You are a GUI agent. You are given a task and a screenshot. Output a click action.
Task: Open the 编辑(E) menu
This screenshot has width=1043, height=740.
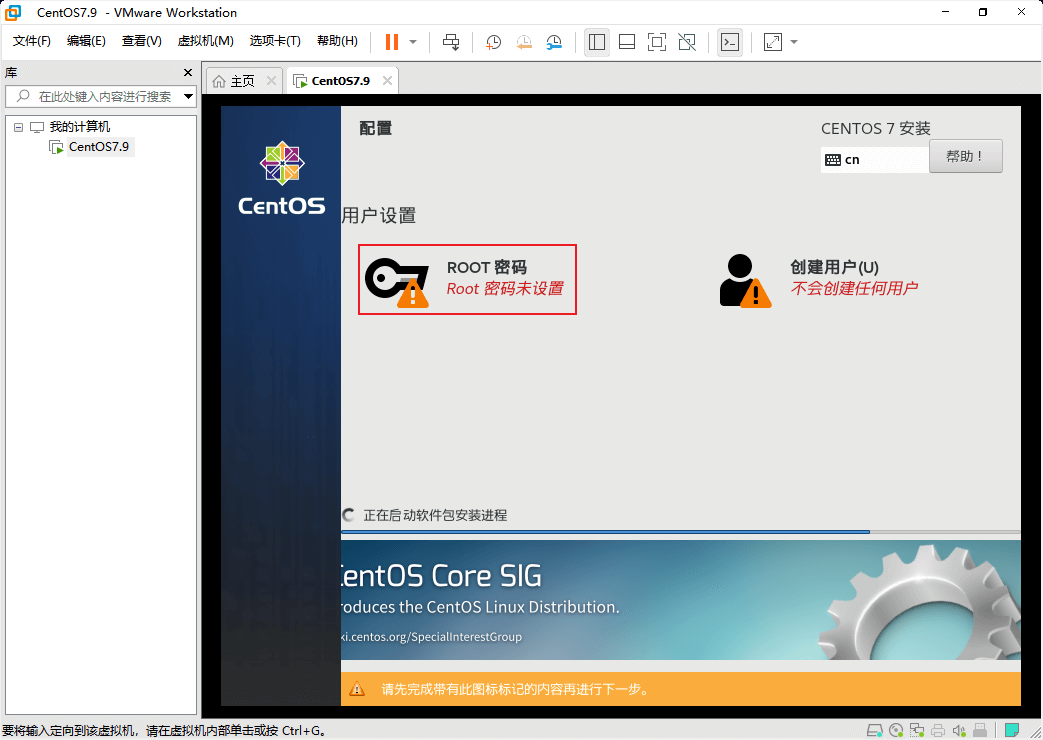[x=86, y=41]
